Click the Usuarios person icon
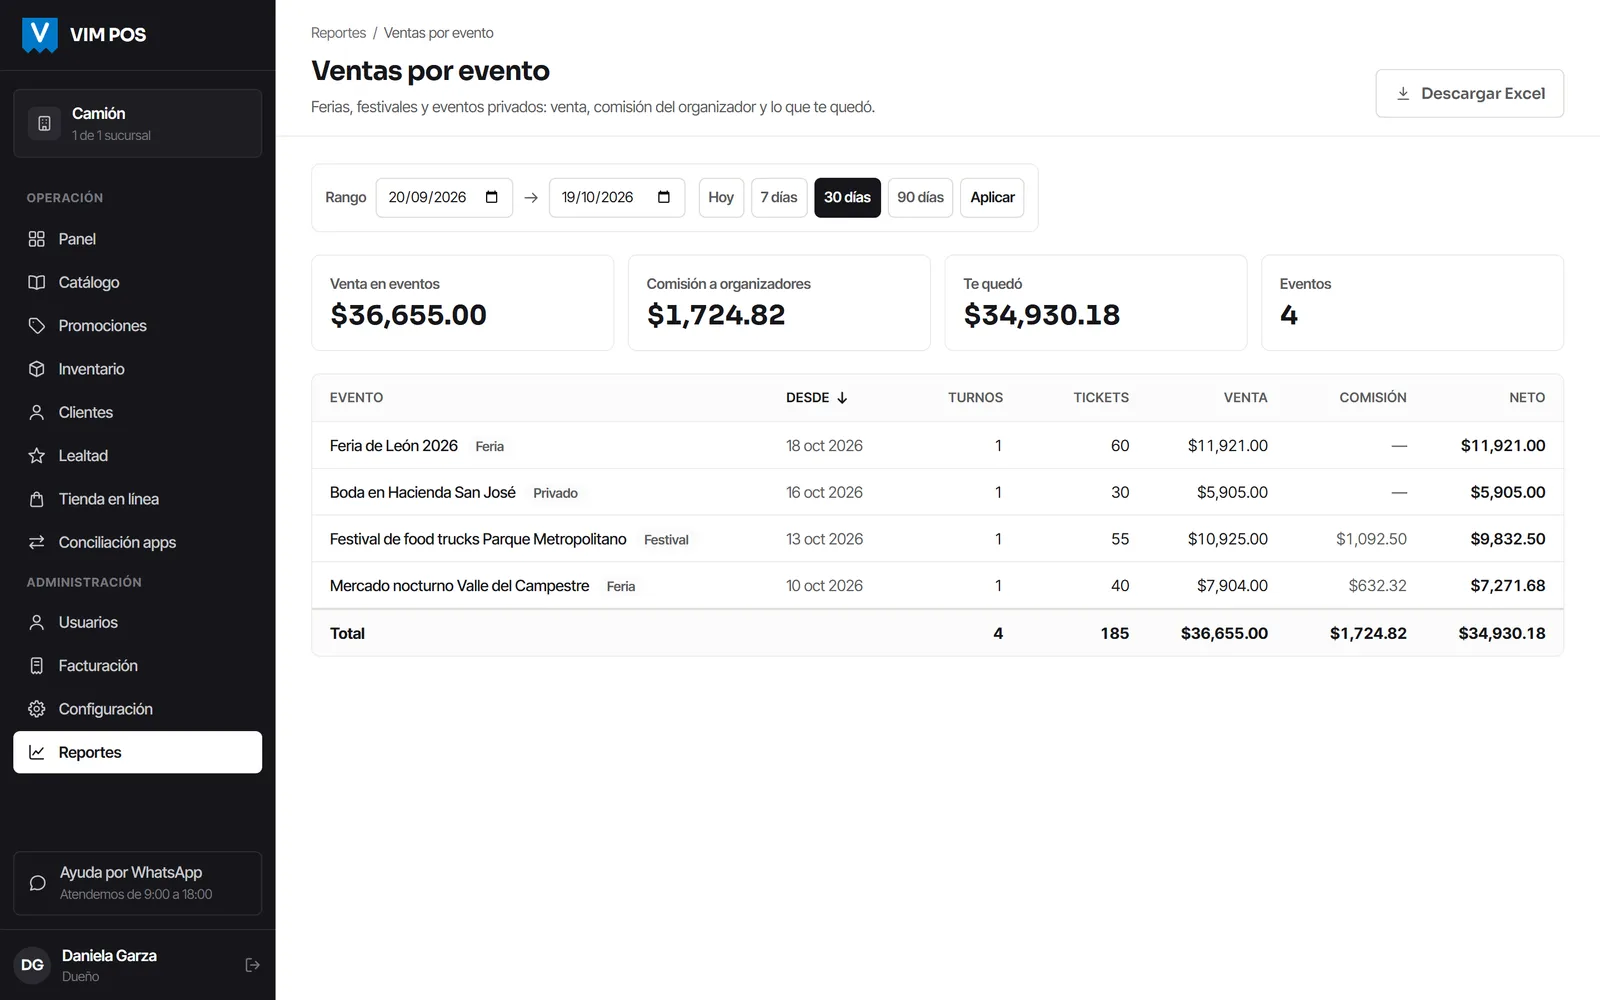This screenshot has width=1600, height=1000. 37,622
